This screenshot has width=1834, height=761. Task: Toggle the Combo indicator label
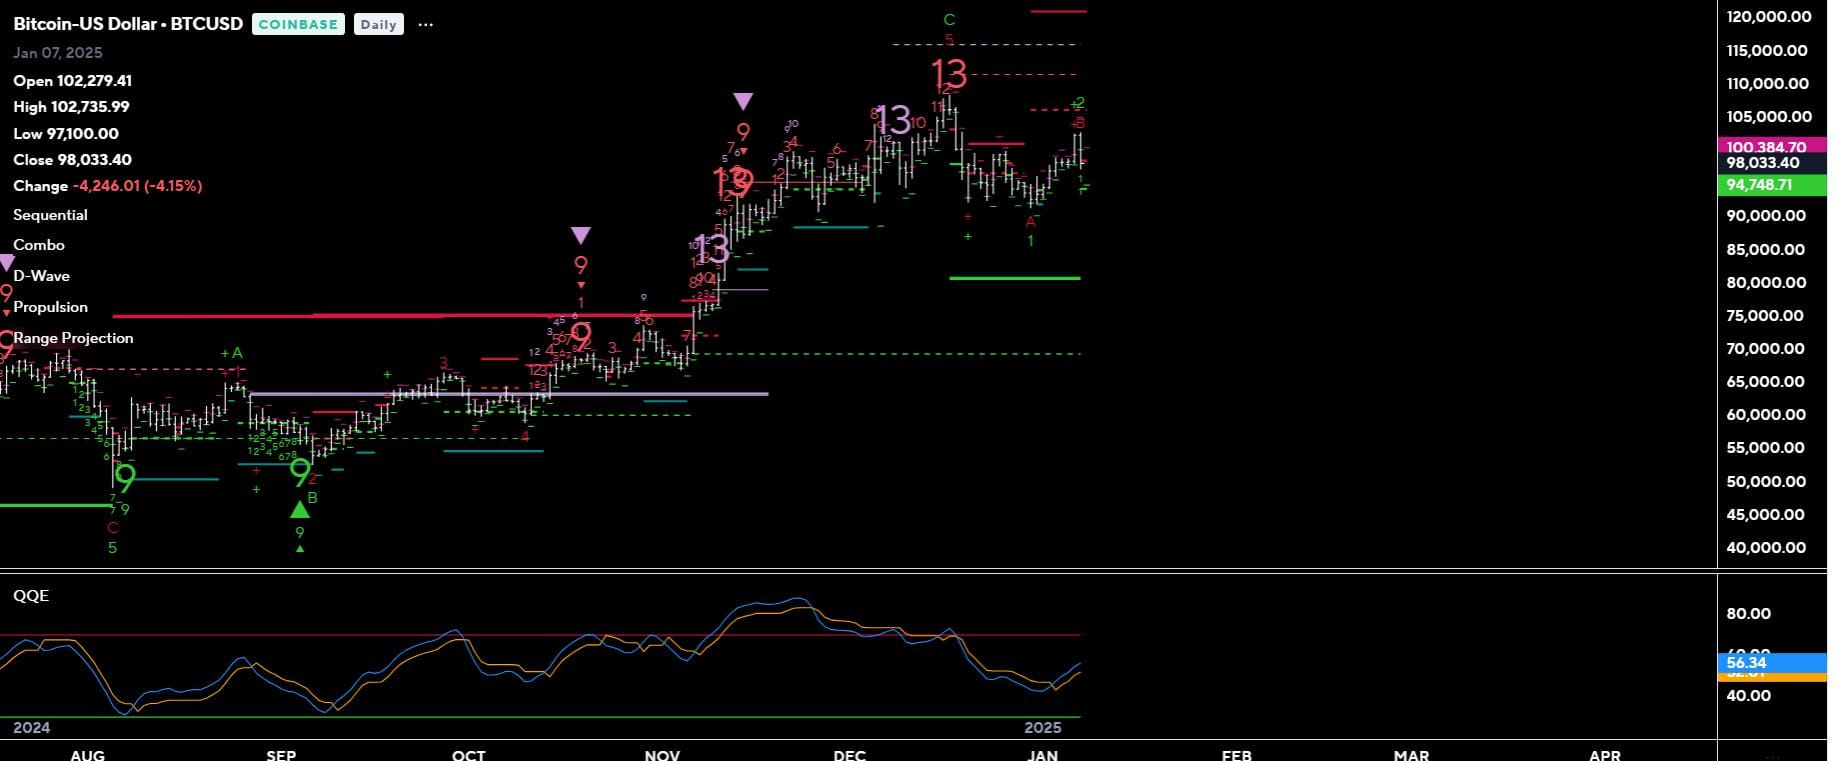pyautogui.click(x=39, y=245)
